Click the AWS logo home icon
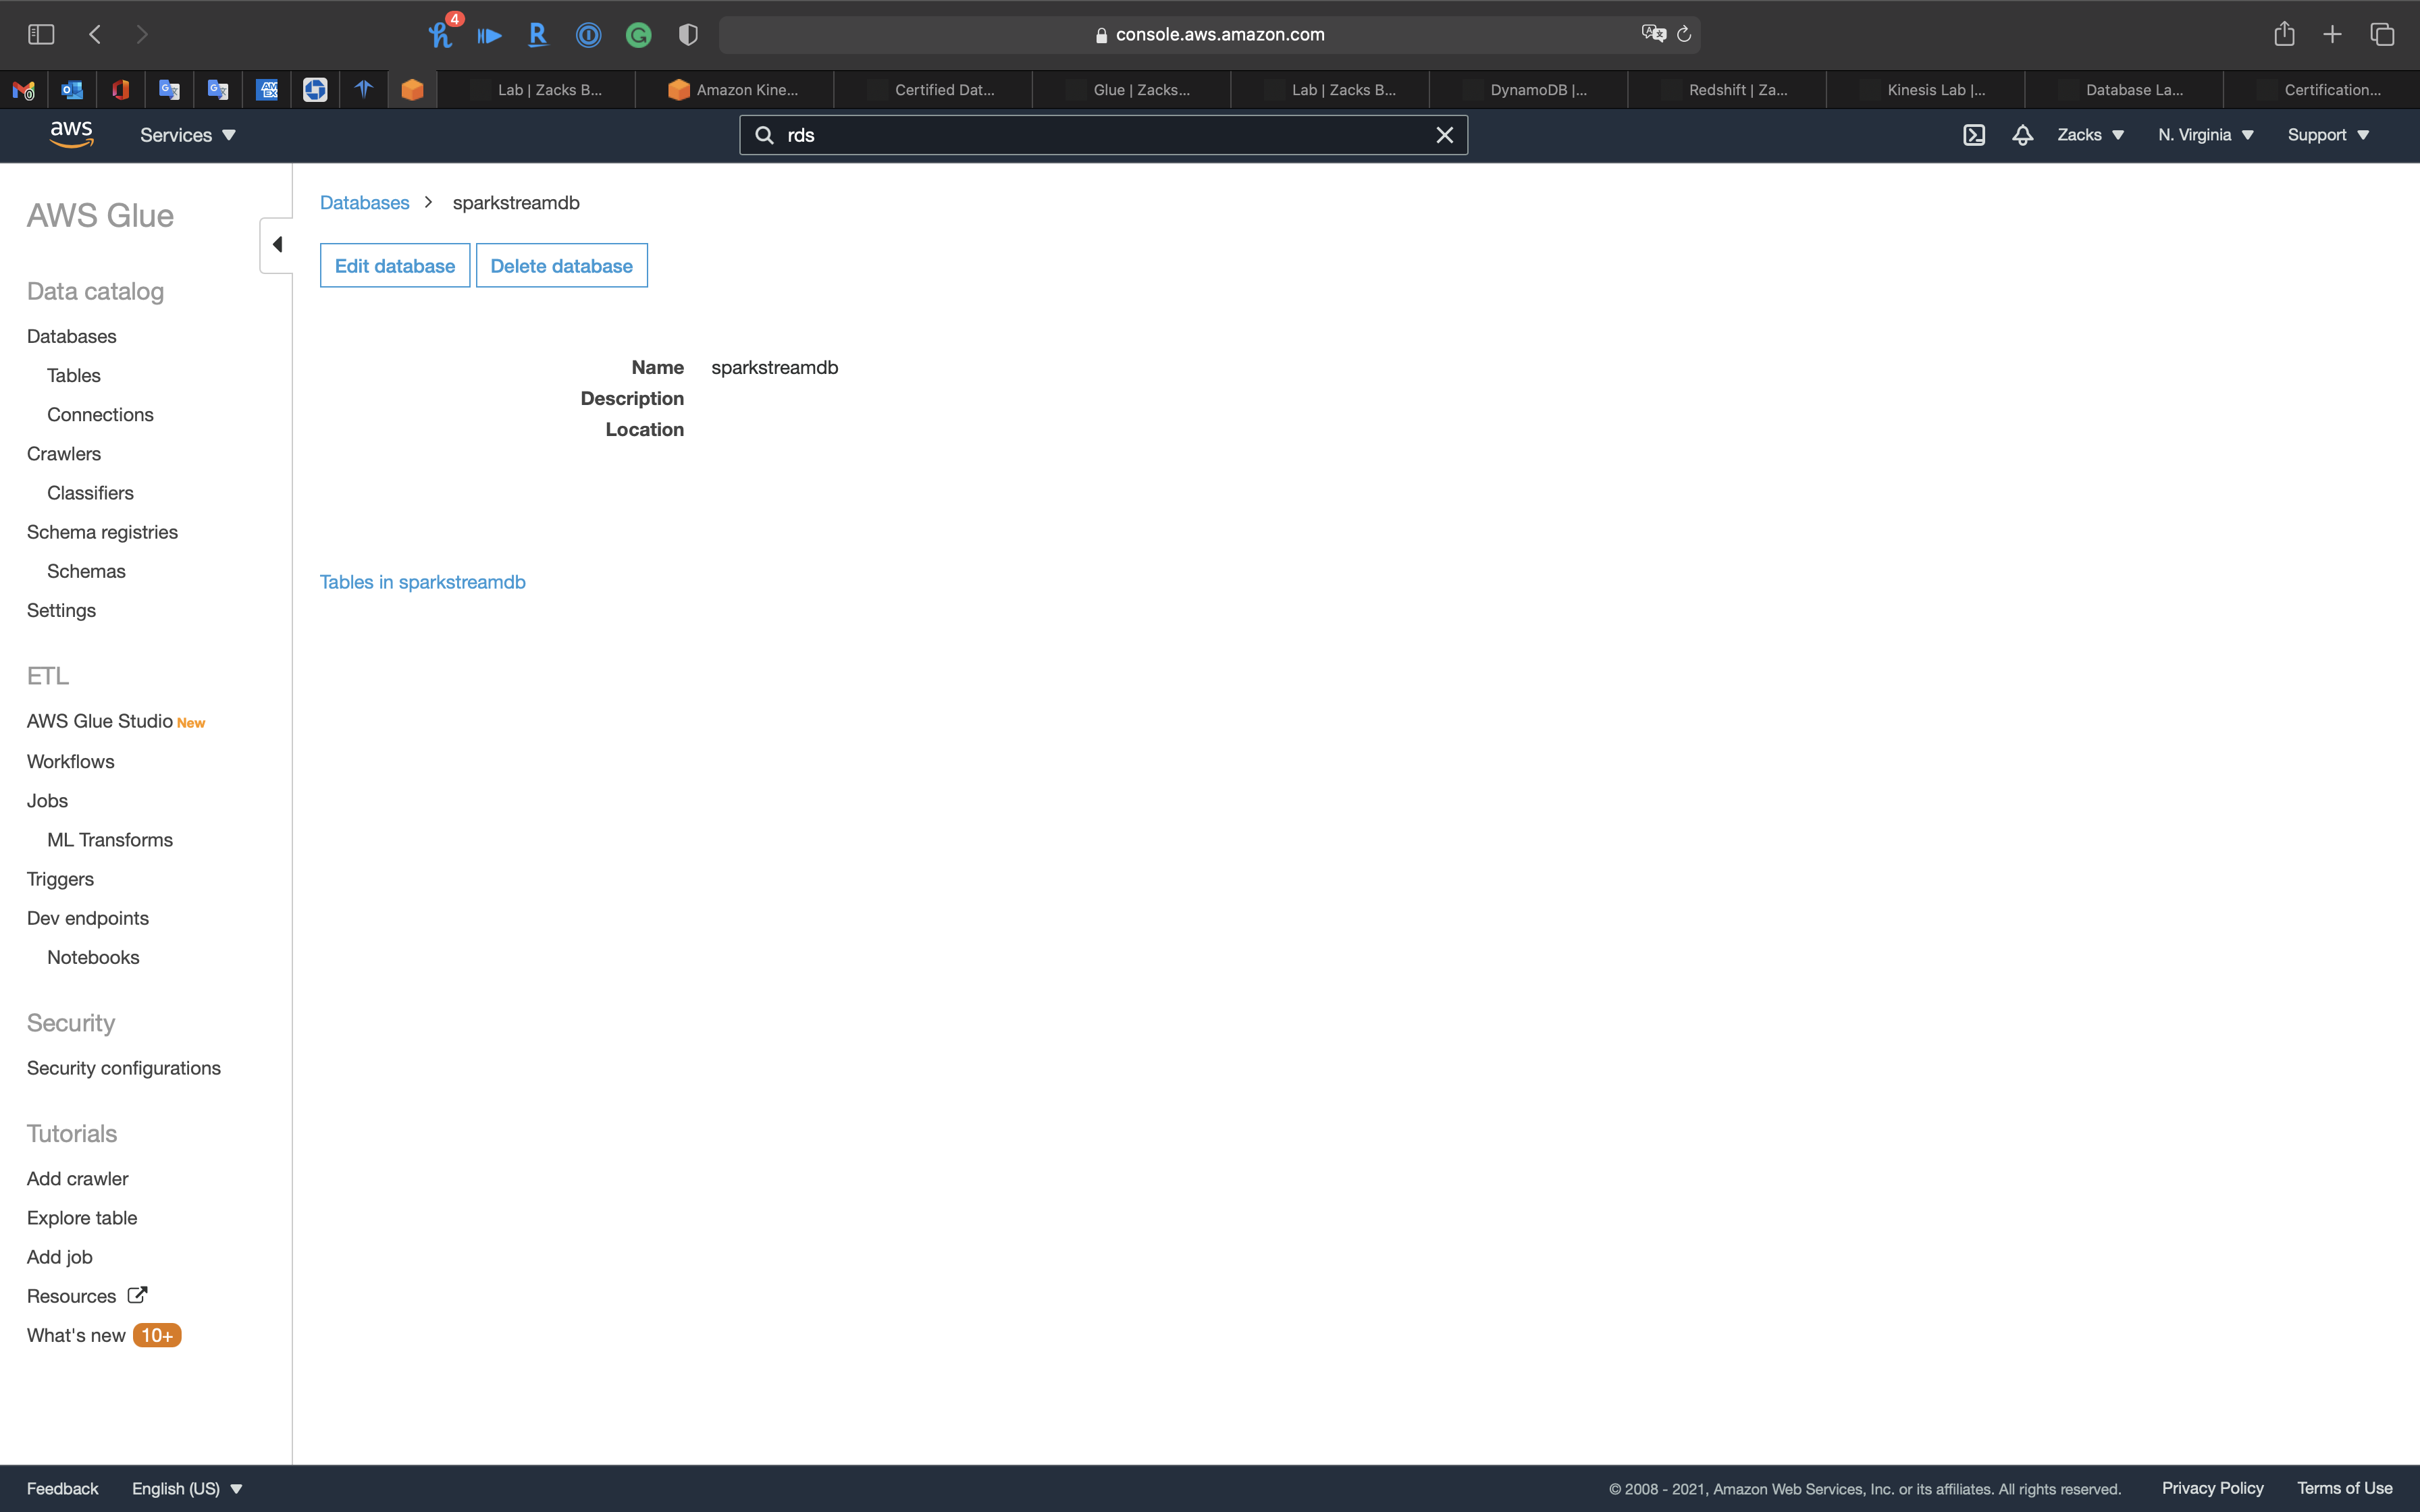2420x1512 pixels. (71, 134)
